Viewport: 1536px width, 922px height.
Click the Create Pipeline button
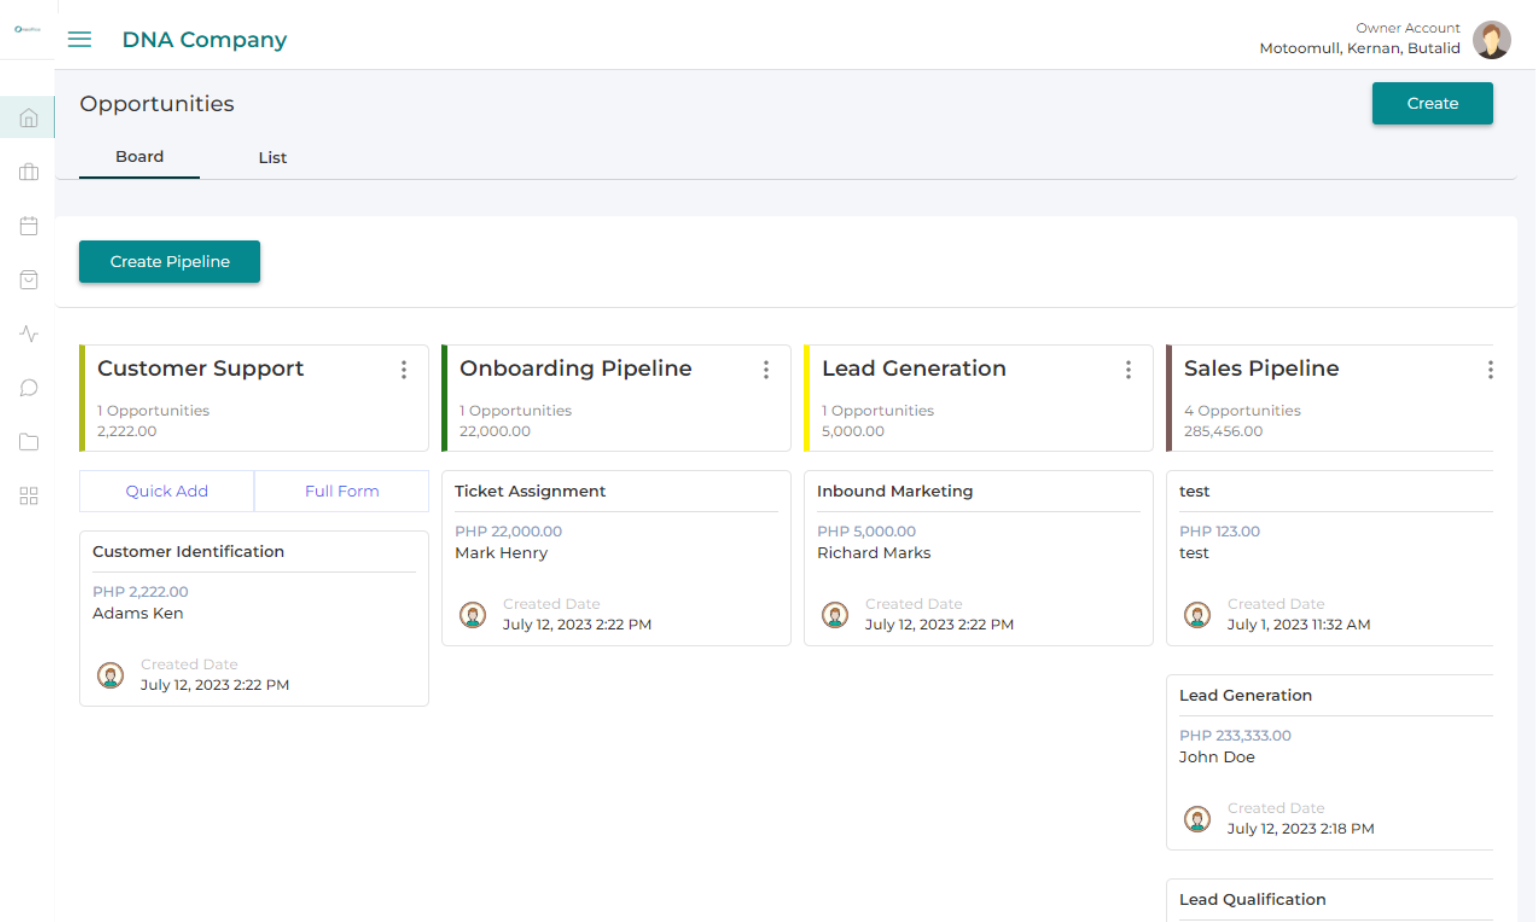[169, 262]
